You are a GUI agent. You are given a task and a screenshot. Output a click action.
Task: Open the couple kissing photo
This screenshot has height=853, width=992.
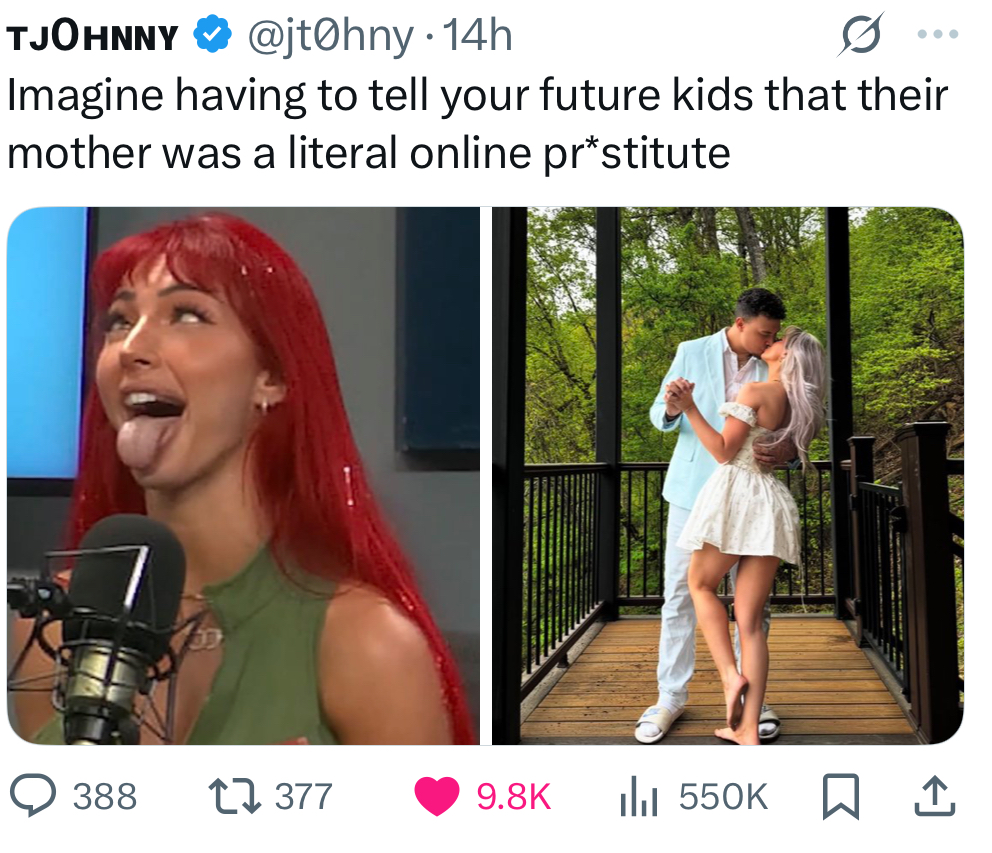tap(728, 475)
